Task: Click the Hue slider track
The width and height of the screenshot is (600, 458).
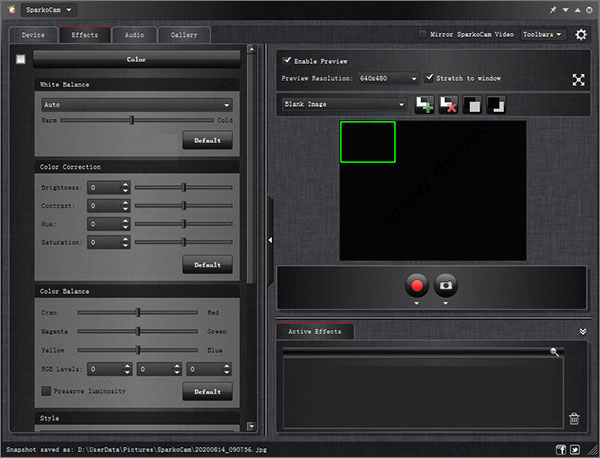Action: pyautogui.click(x=184, y=224)
